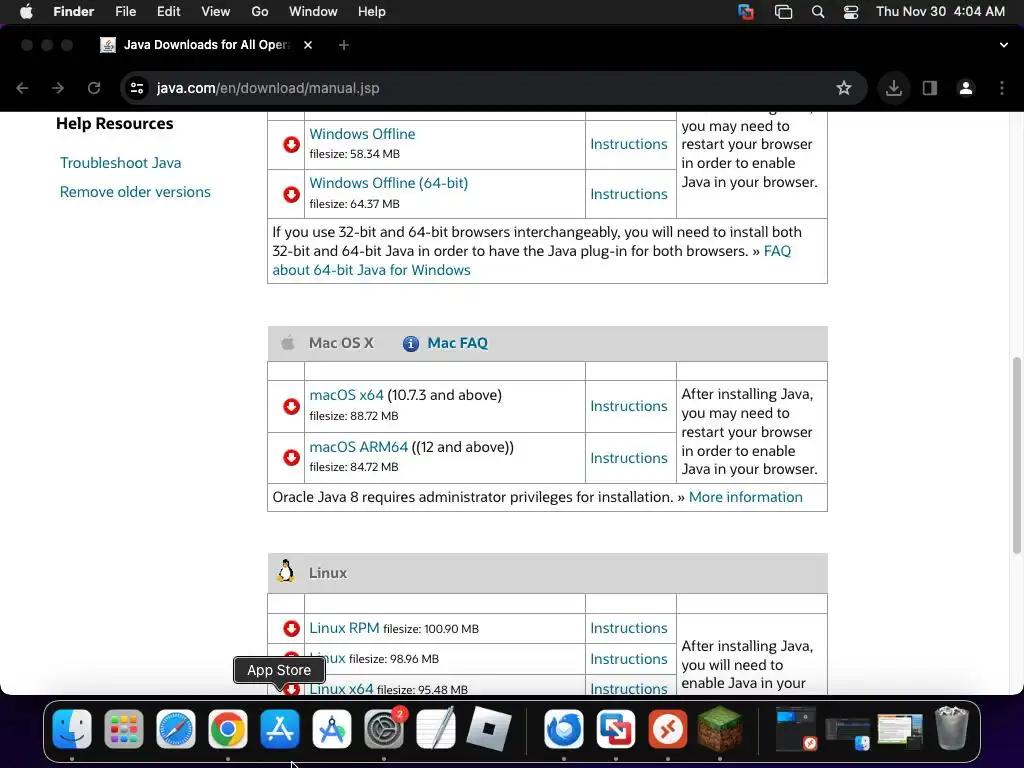
Task: Close the Java Downloads tab
Action: coord(308,45)
